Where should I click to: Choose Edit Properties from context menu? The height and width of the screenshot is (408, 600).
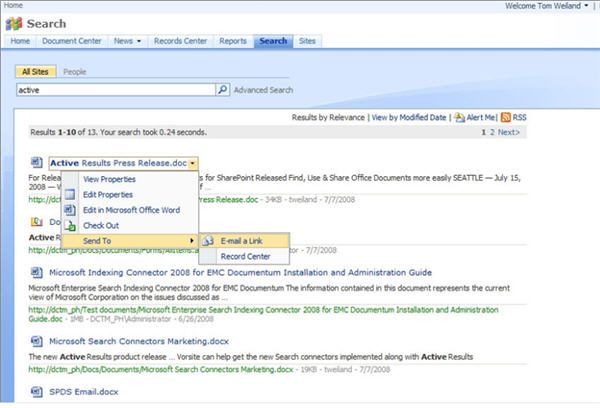coord(108,194)
